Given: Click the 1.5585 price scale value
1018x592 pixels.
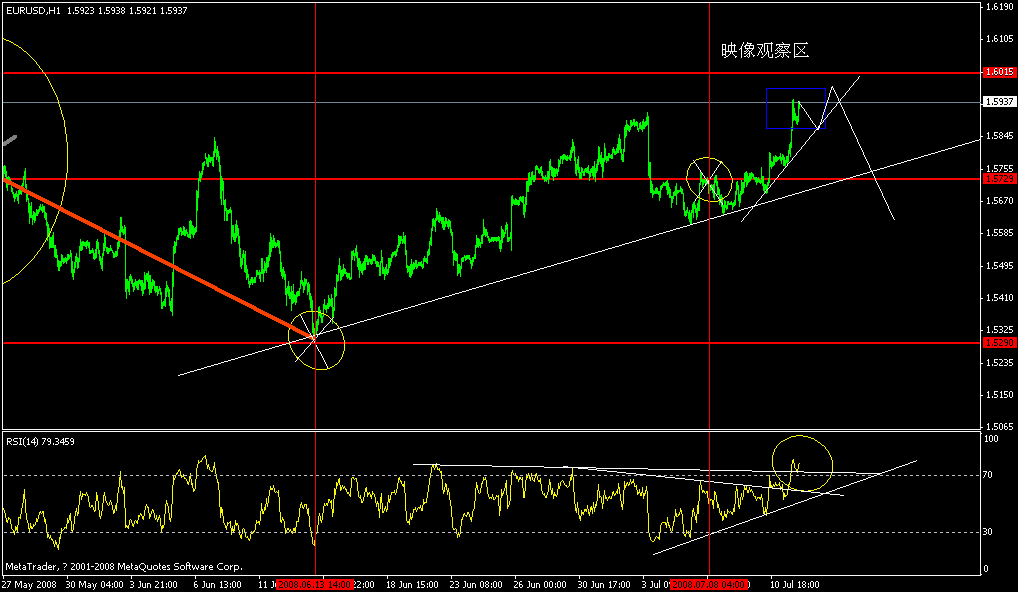Looking at the screenshot, I should point(999,233).
